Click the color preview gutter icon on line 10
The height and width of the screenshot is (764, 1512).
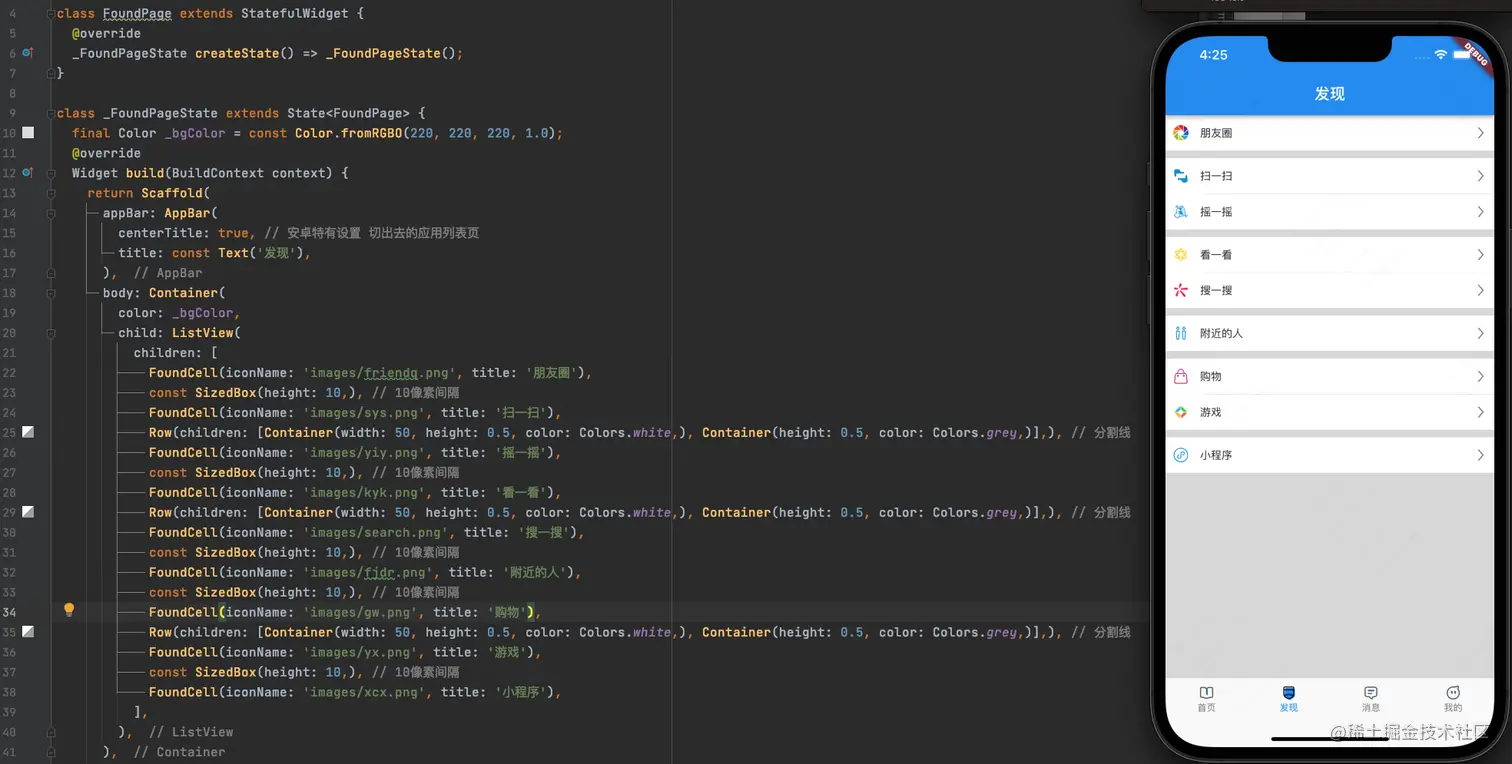pyautogui.click(x=28, y=133)
